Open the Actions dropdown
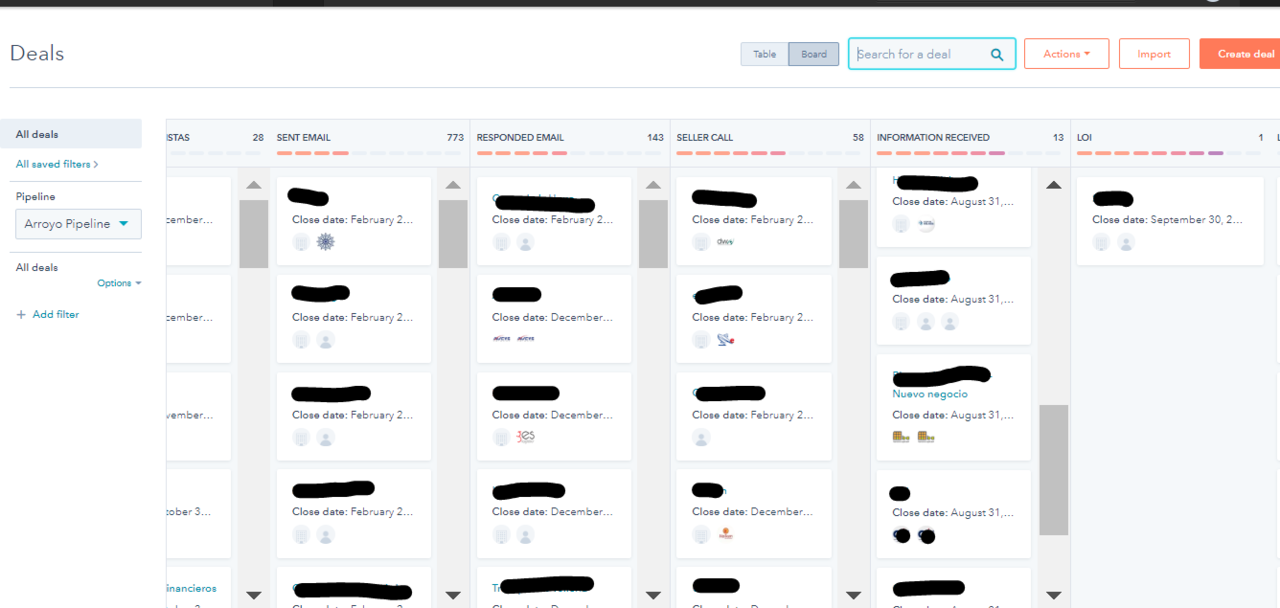Viewport: 1280px width, 608px height. point(1066,54)
